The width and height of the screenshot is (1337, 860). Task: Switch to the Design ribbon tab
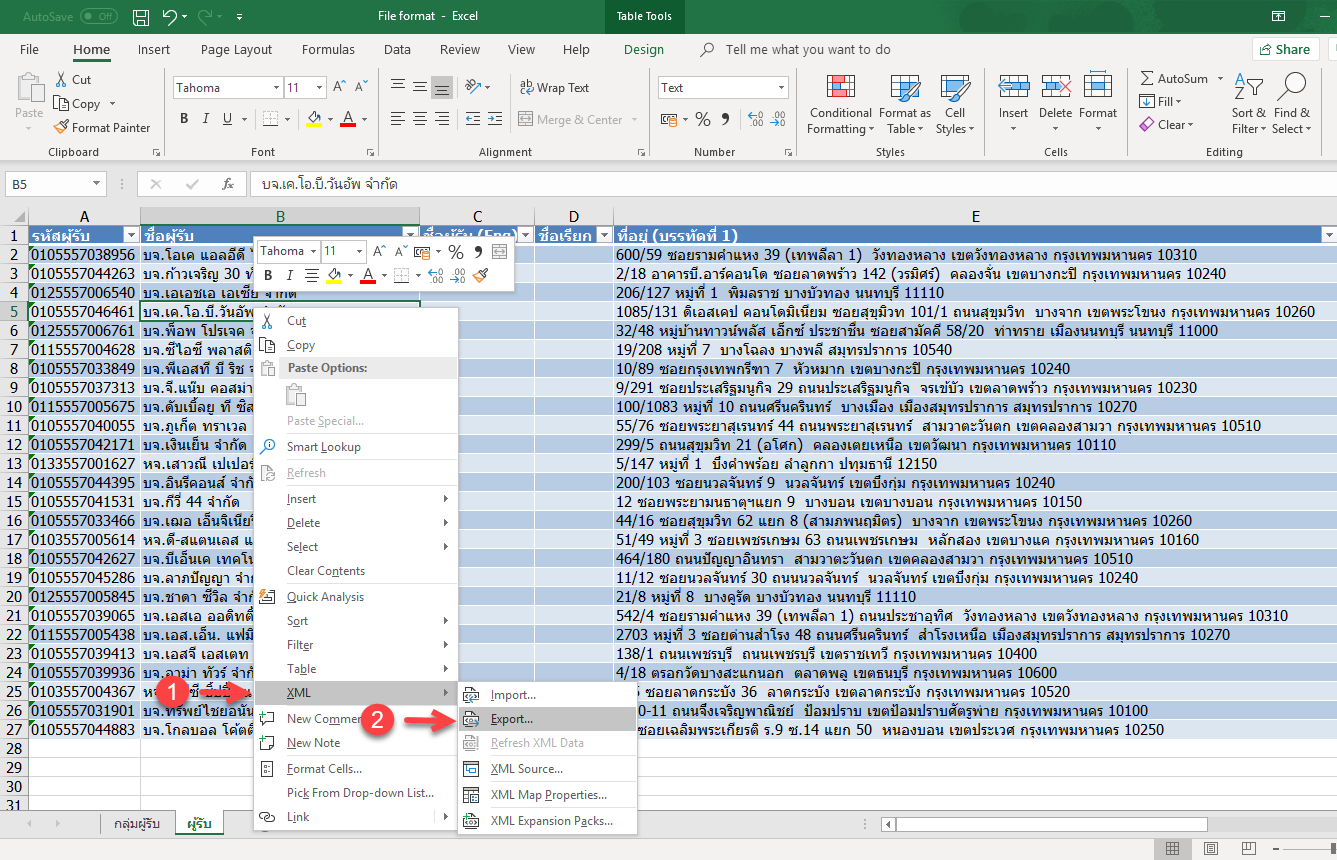pyautogui.click(x=643, y=49)
